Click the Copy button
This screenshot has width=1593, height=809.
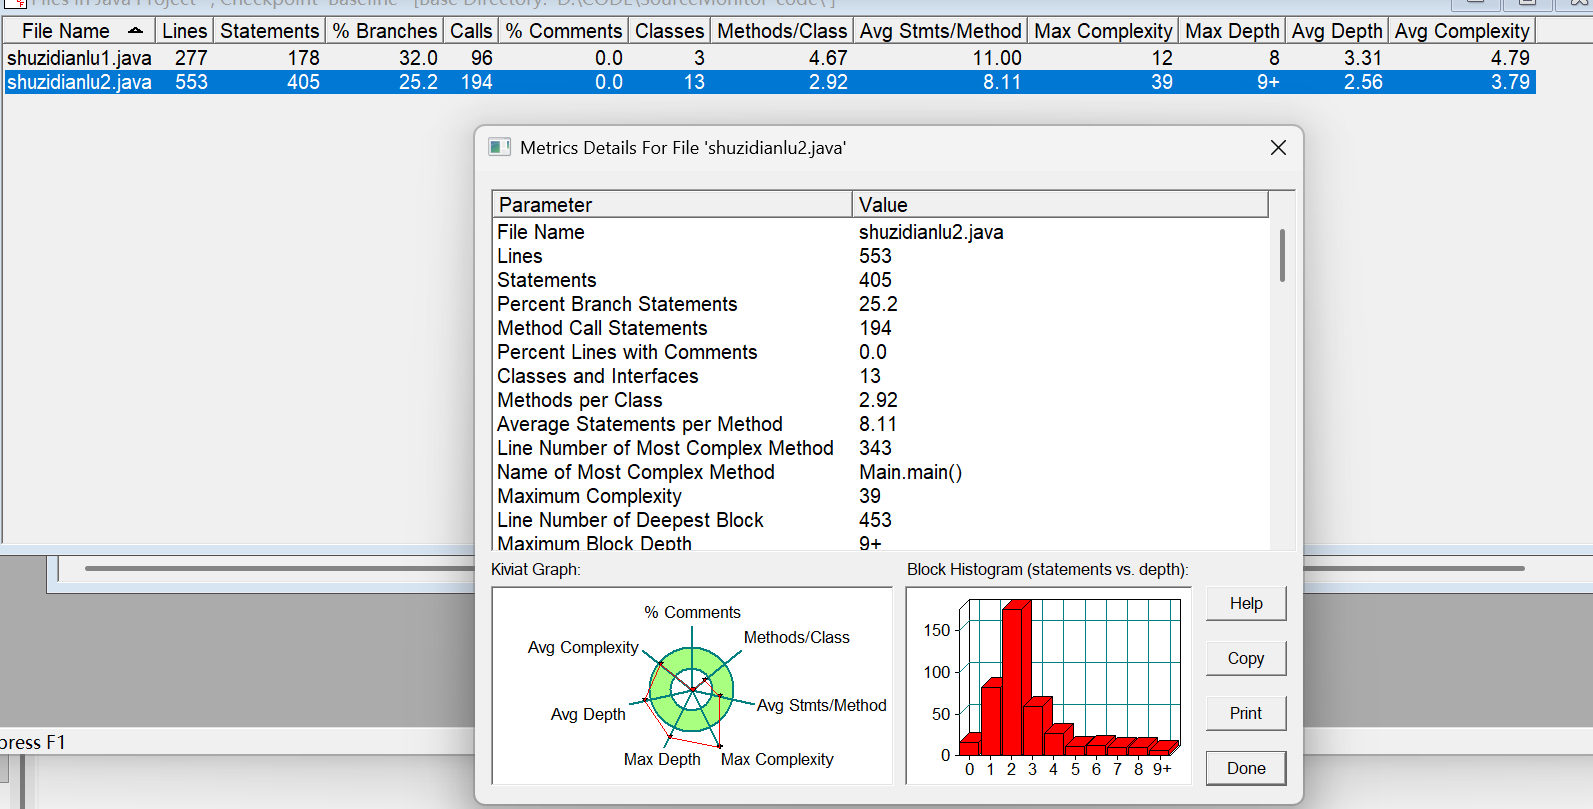[1246, 658]
